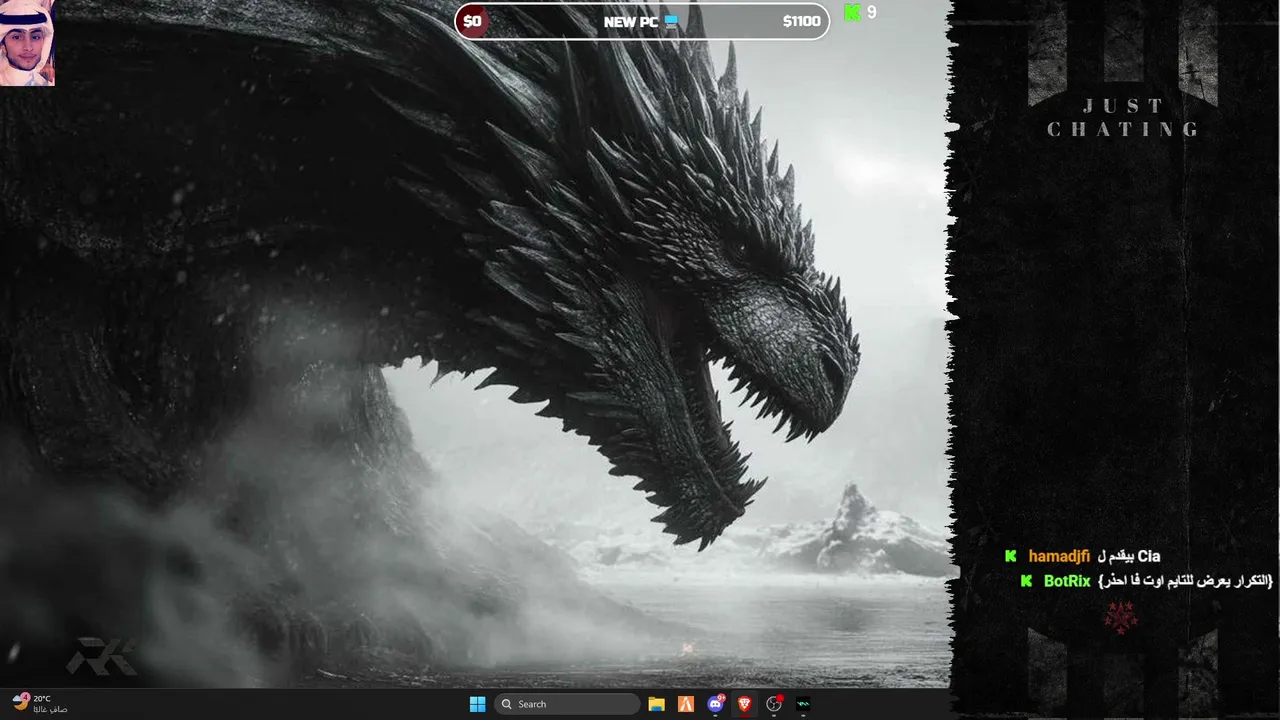Viewport: 1280px width, 720px height.
Task: Launch the orange FiveM taskbar icon
Action: [686, 704]
